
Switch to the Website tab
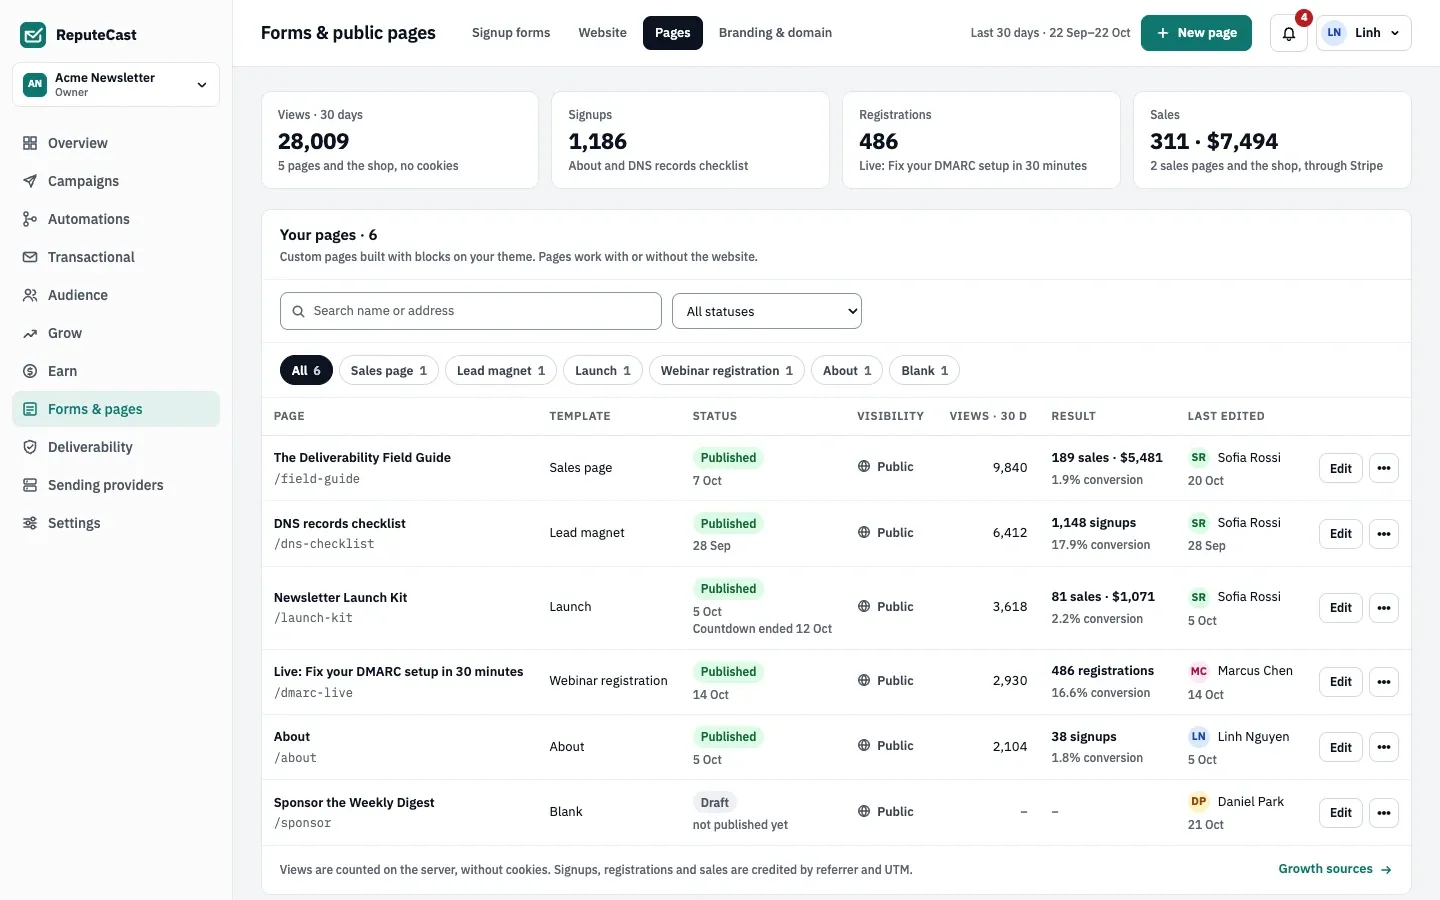[x=602, y=33]
